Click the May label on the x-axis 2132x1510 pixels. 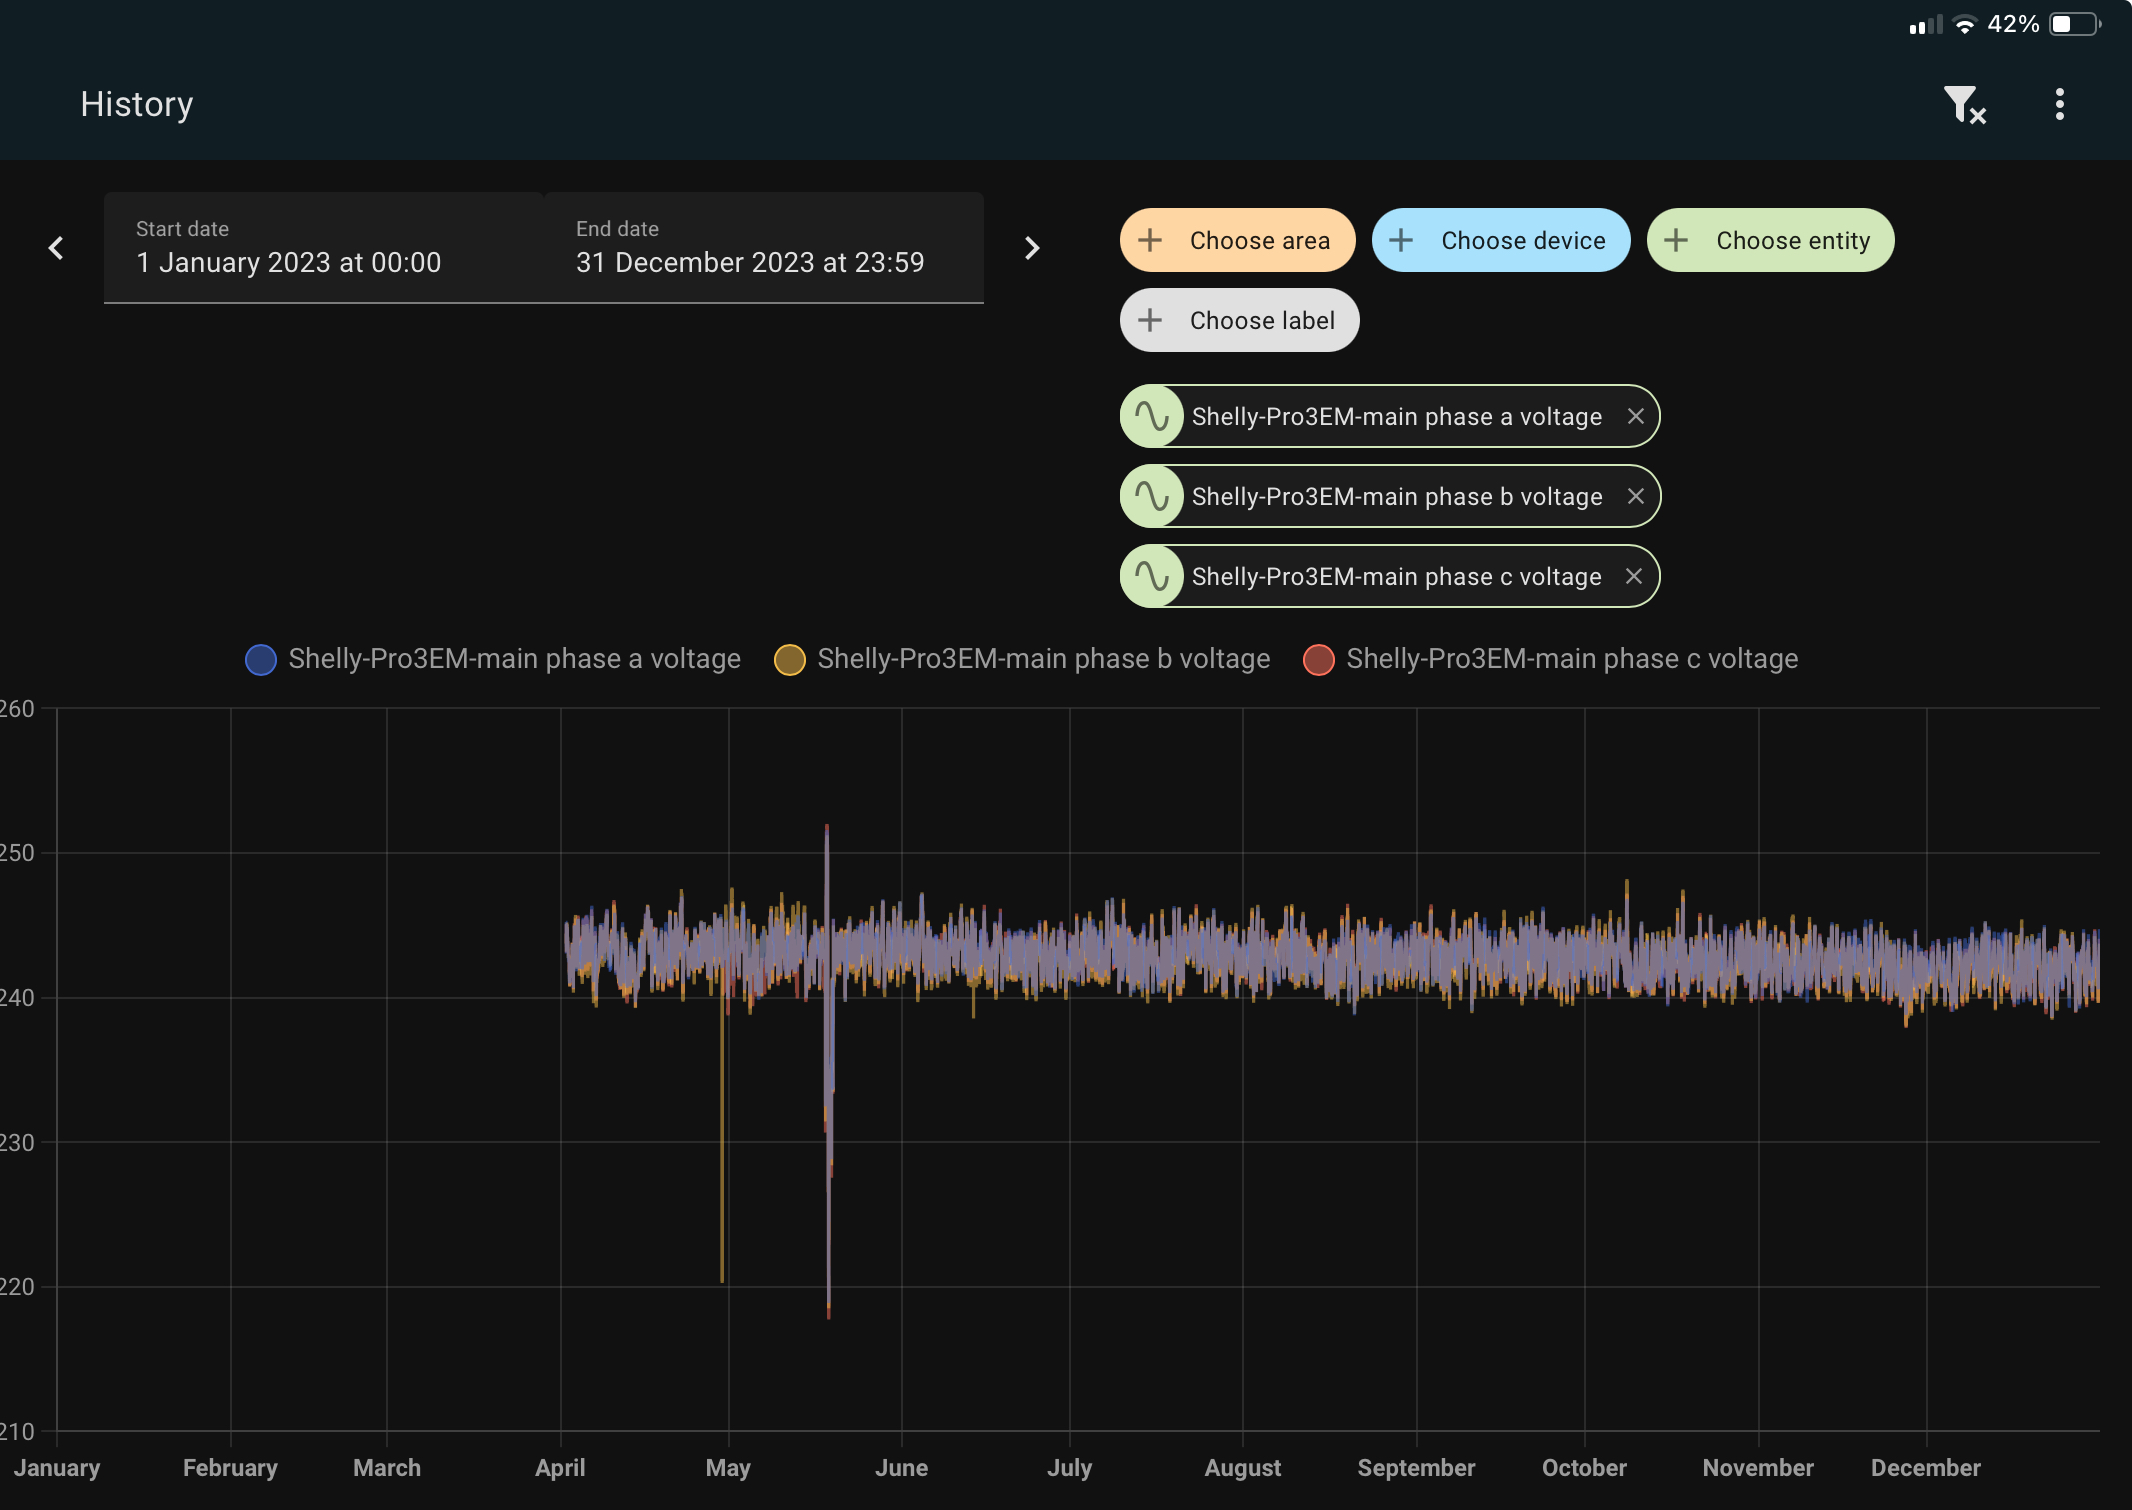[728, 1468]
